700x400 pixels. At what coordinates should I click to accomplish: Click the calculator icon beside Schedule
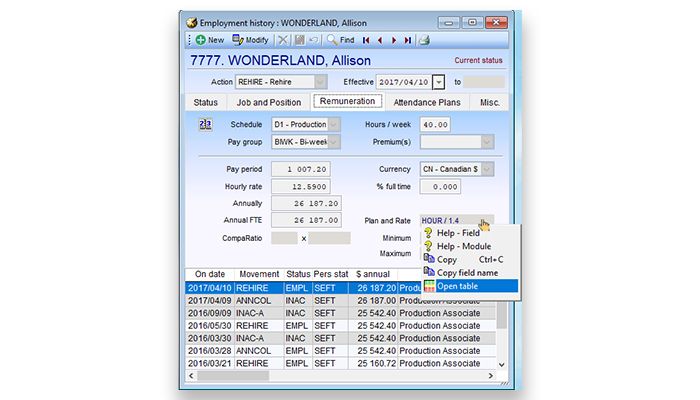click(x=205, y=124)
